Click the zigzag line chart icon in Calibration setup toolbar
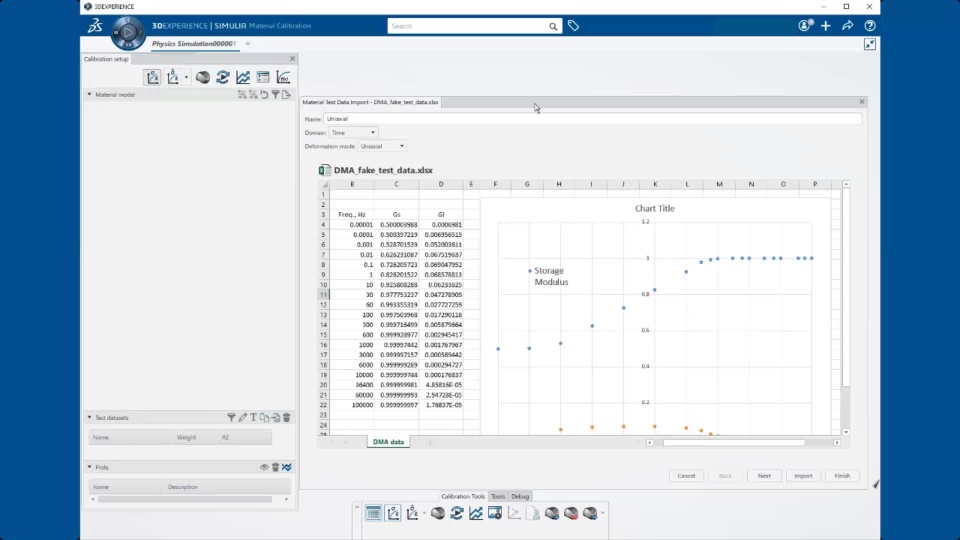The width and height of the screenshot is (960, 540). click(x=243, y=77)
